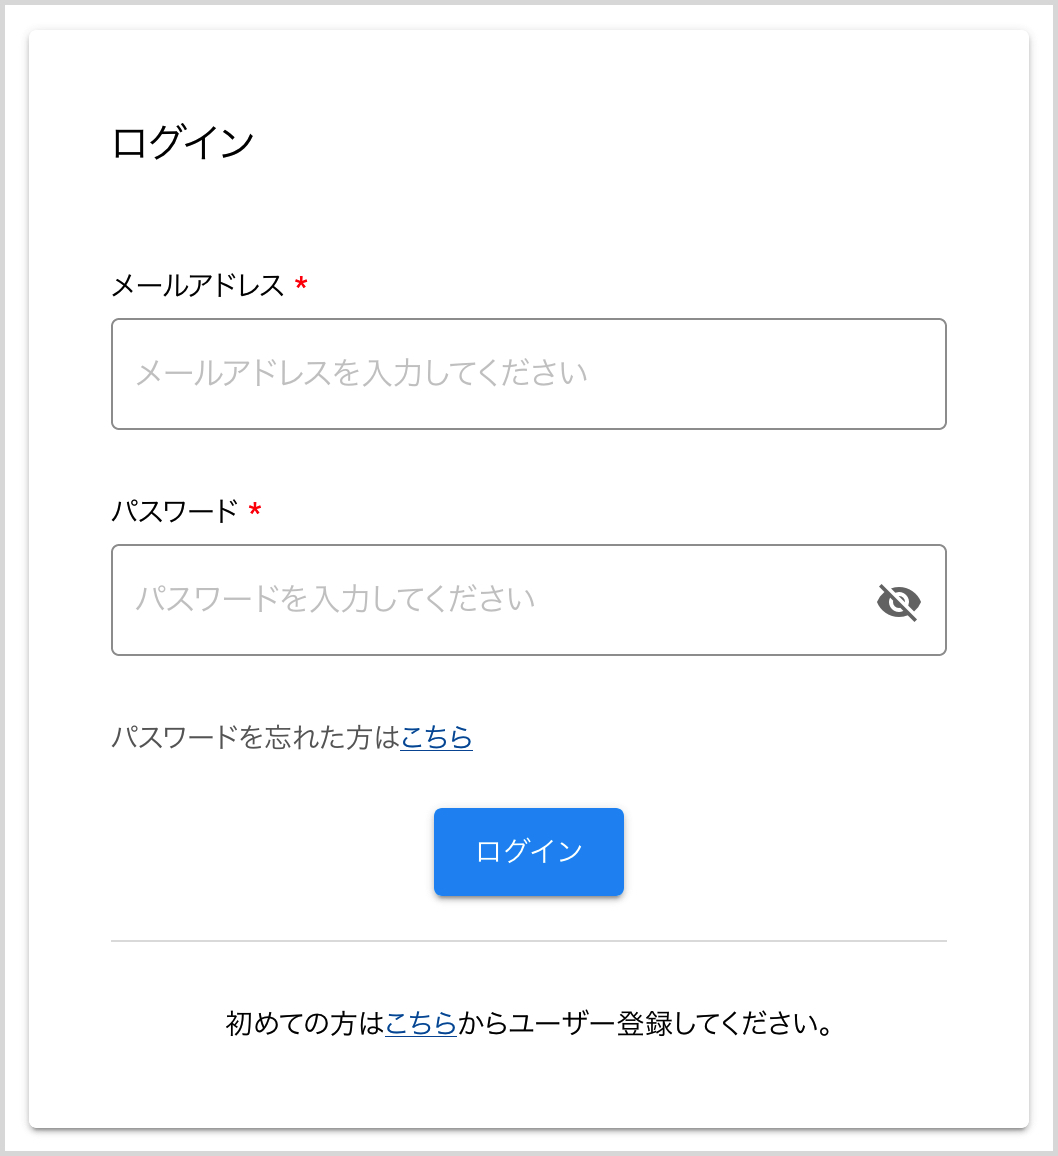Open the user registration こちら link
The height and width of the screenshot is (1156, 1058).
421,1024
